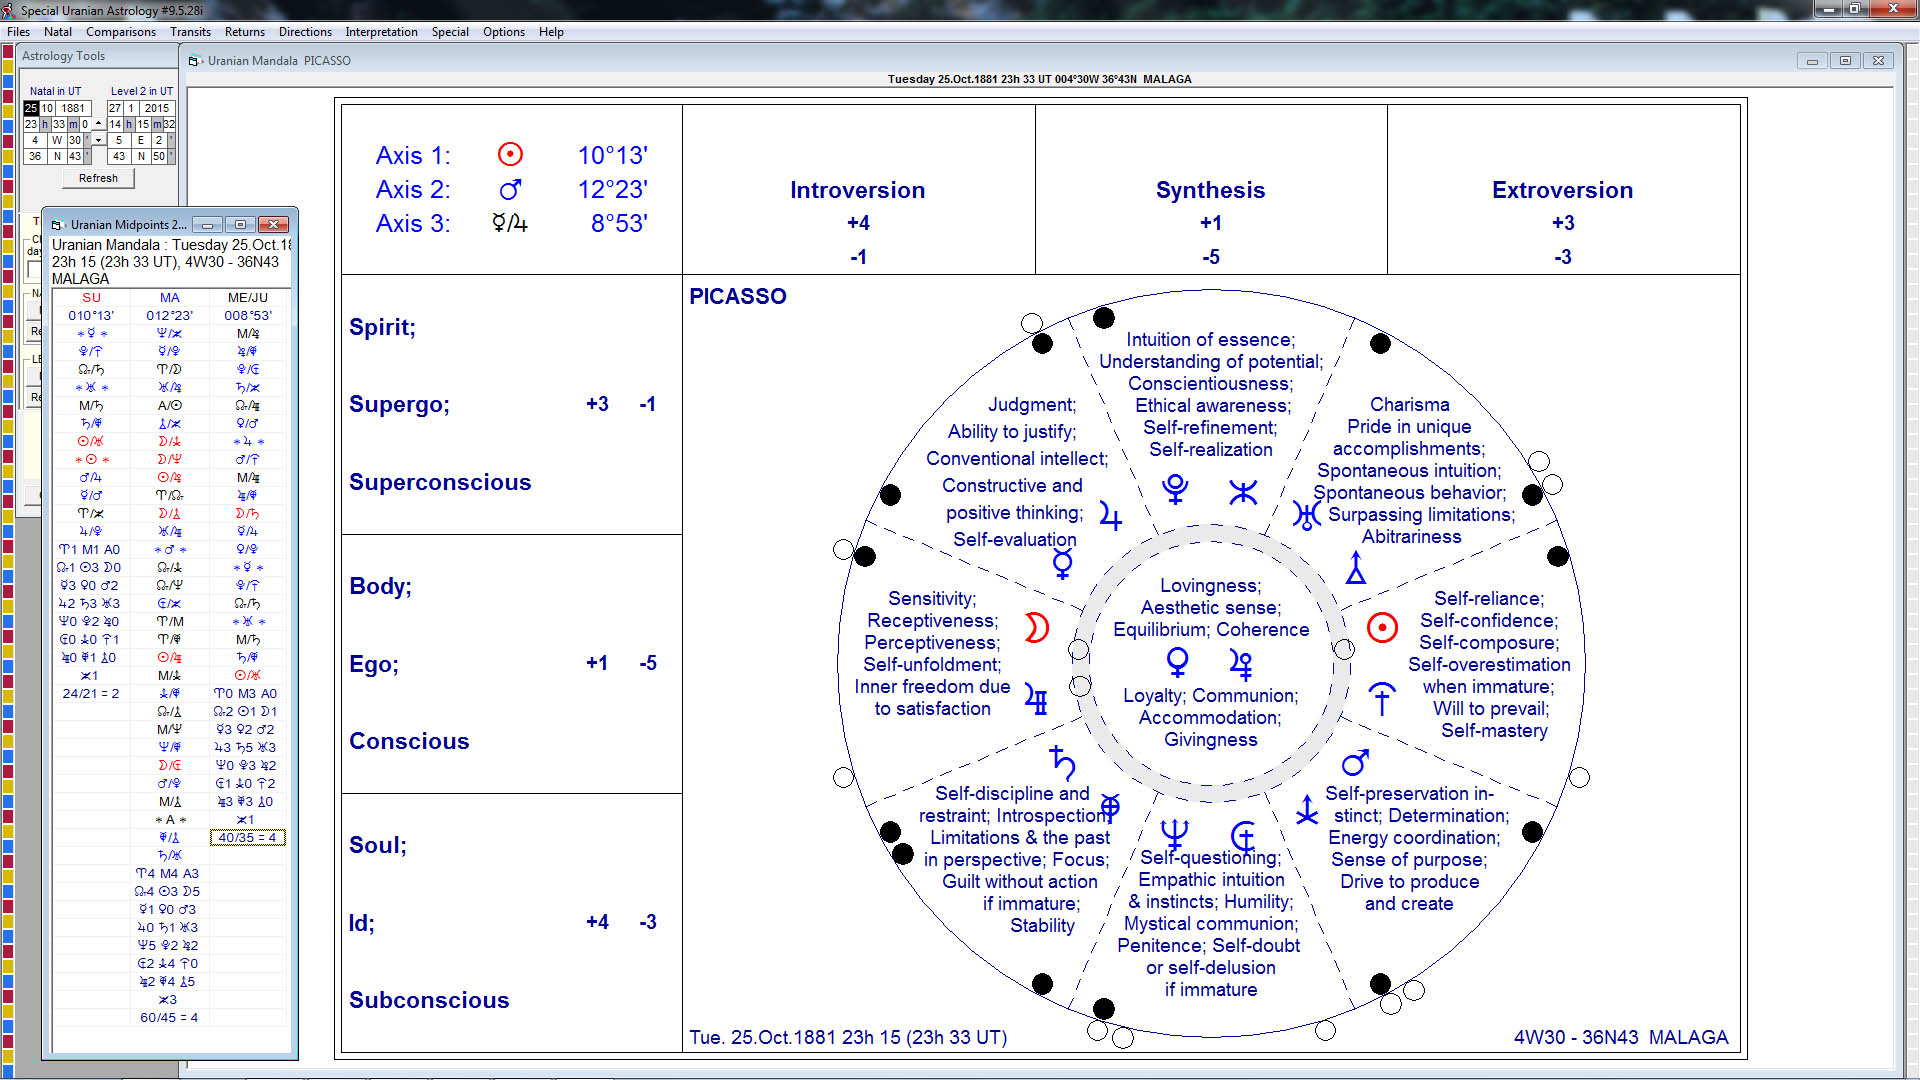Screen dimensions: 1920x1080
Task: Click the Refresh button in Astrology Tools
Action: coord(98,178)
